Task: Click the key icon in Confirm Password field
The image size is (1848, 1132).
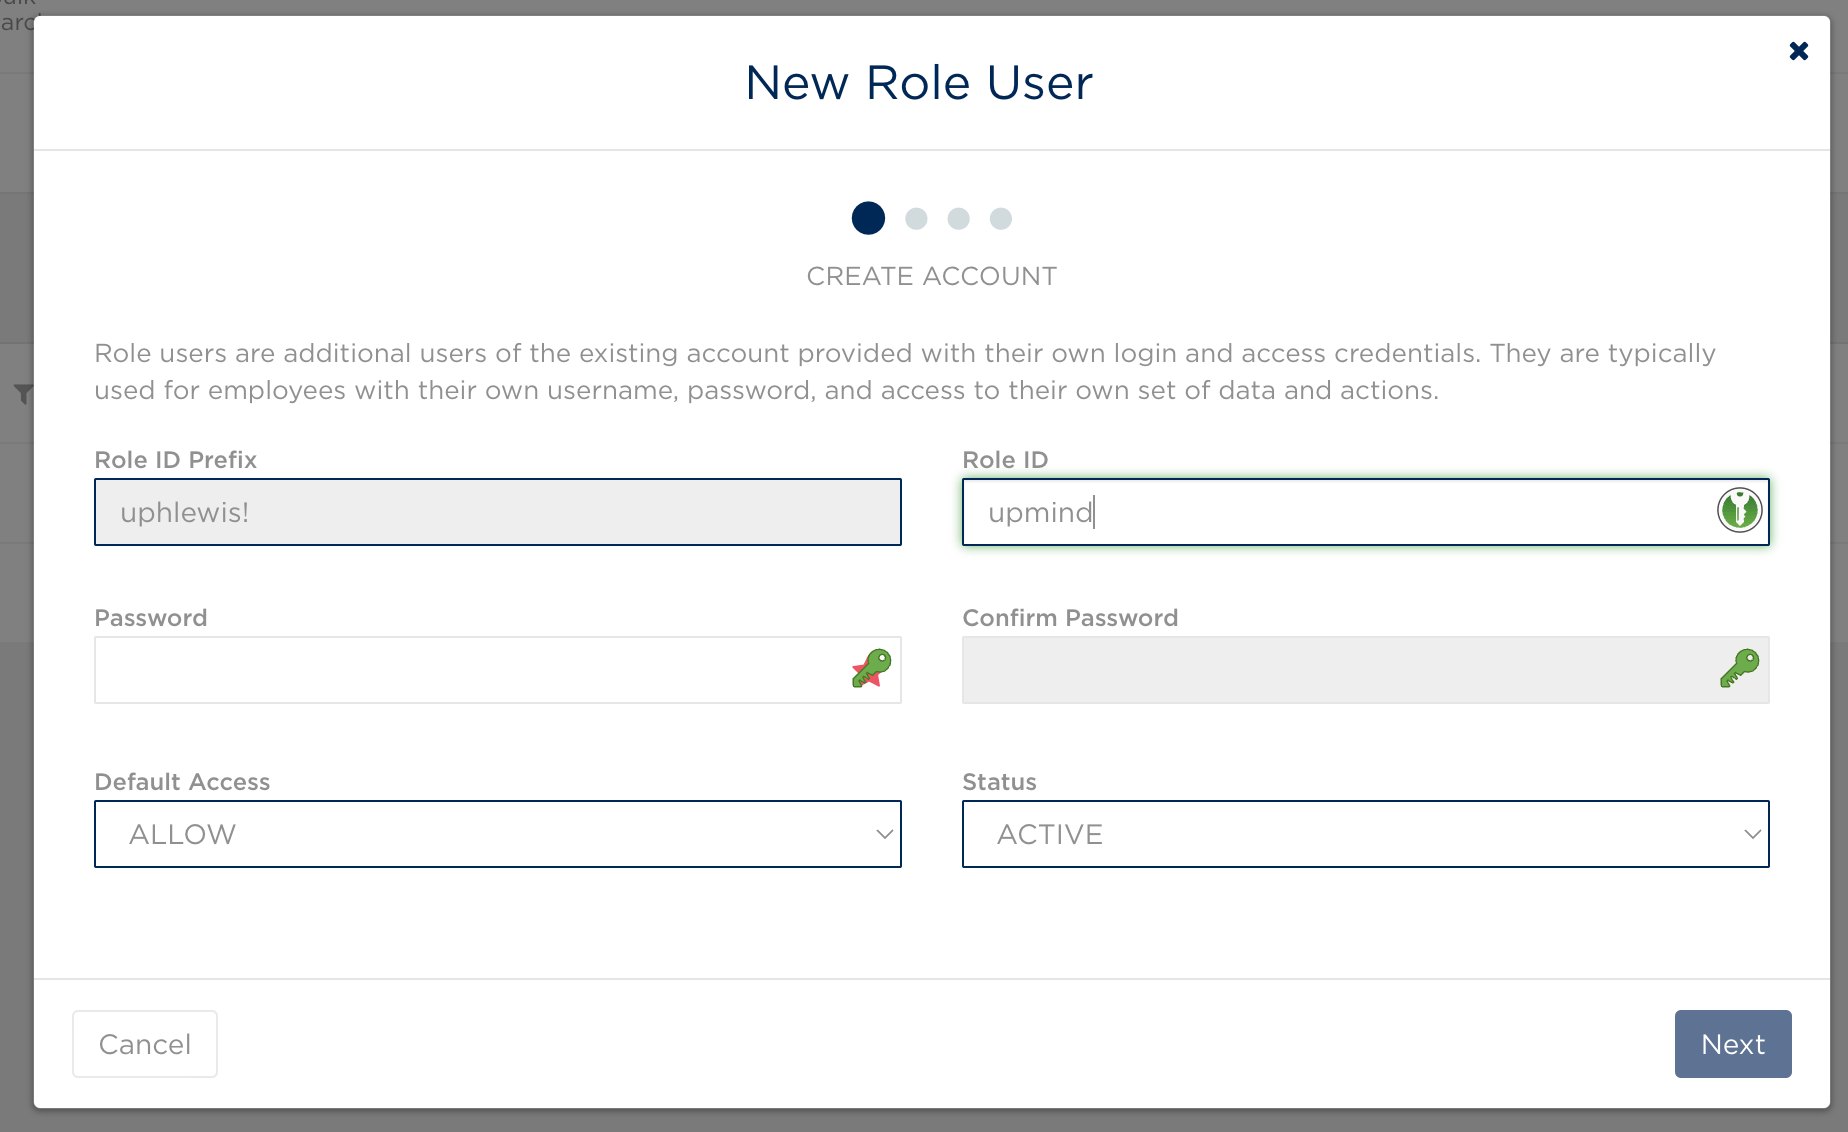Action: pyautogui.click(x=1739, y=669)
